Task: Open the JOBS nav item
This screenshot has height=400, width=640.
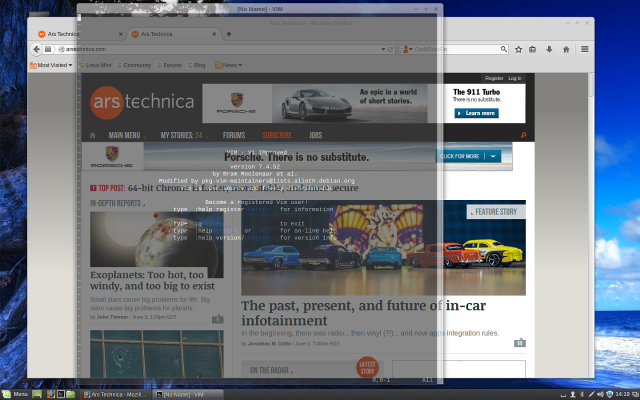Action: pos(316,135)
